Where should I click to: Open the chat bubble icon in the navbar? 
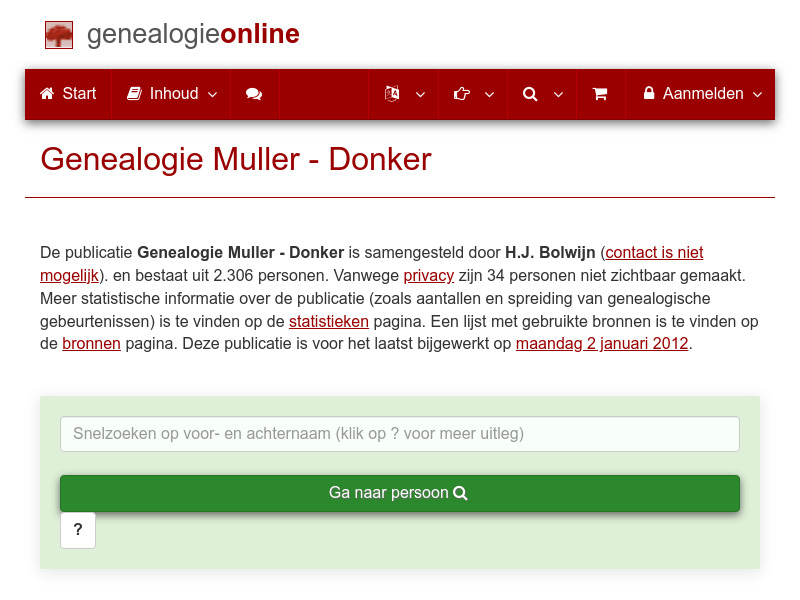(x=253, y=93)
